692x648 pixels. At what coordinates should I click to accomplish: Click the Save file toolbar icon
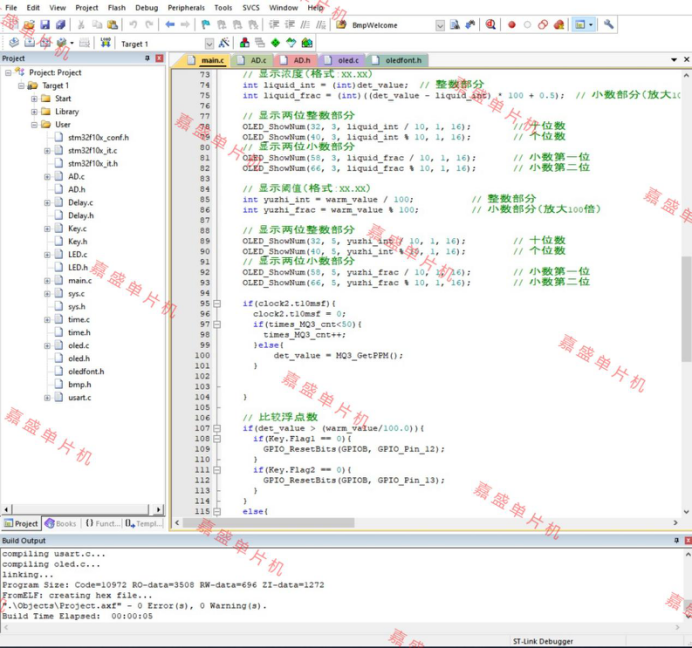tap(45, 24)
